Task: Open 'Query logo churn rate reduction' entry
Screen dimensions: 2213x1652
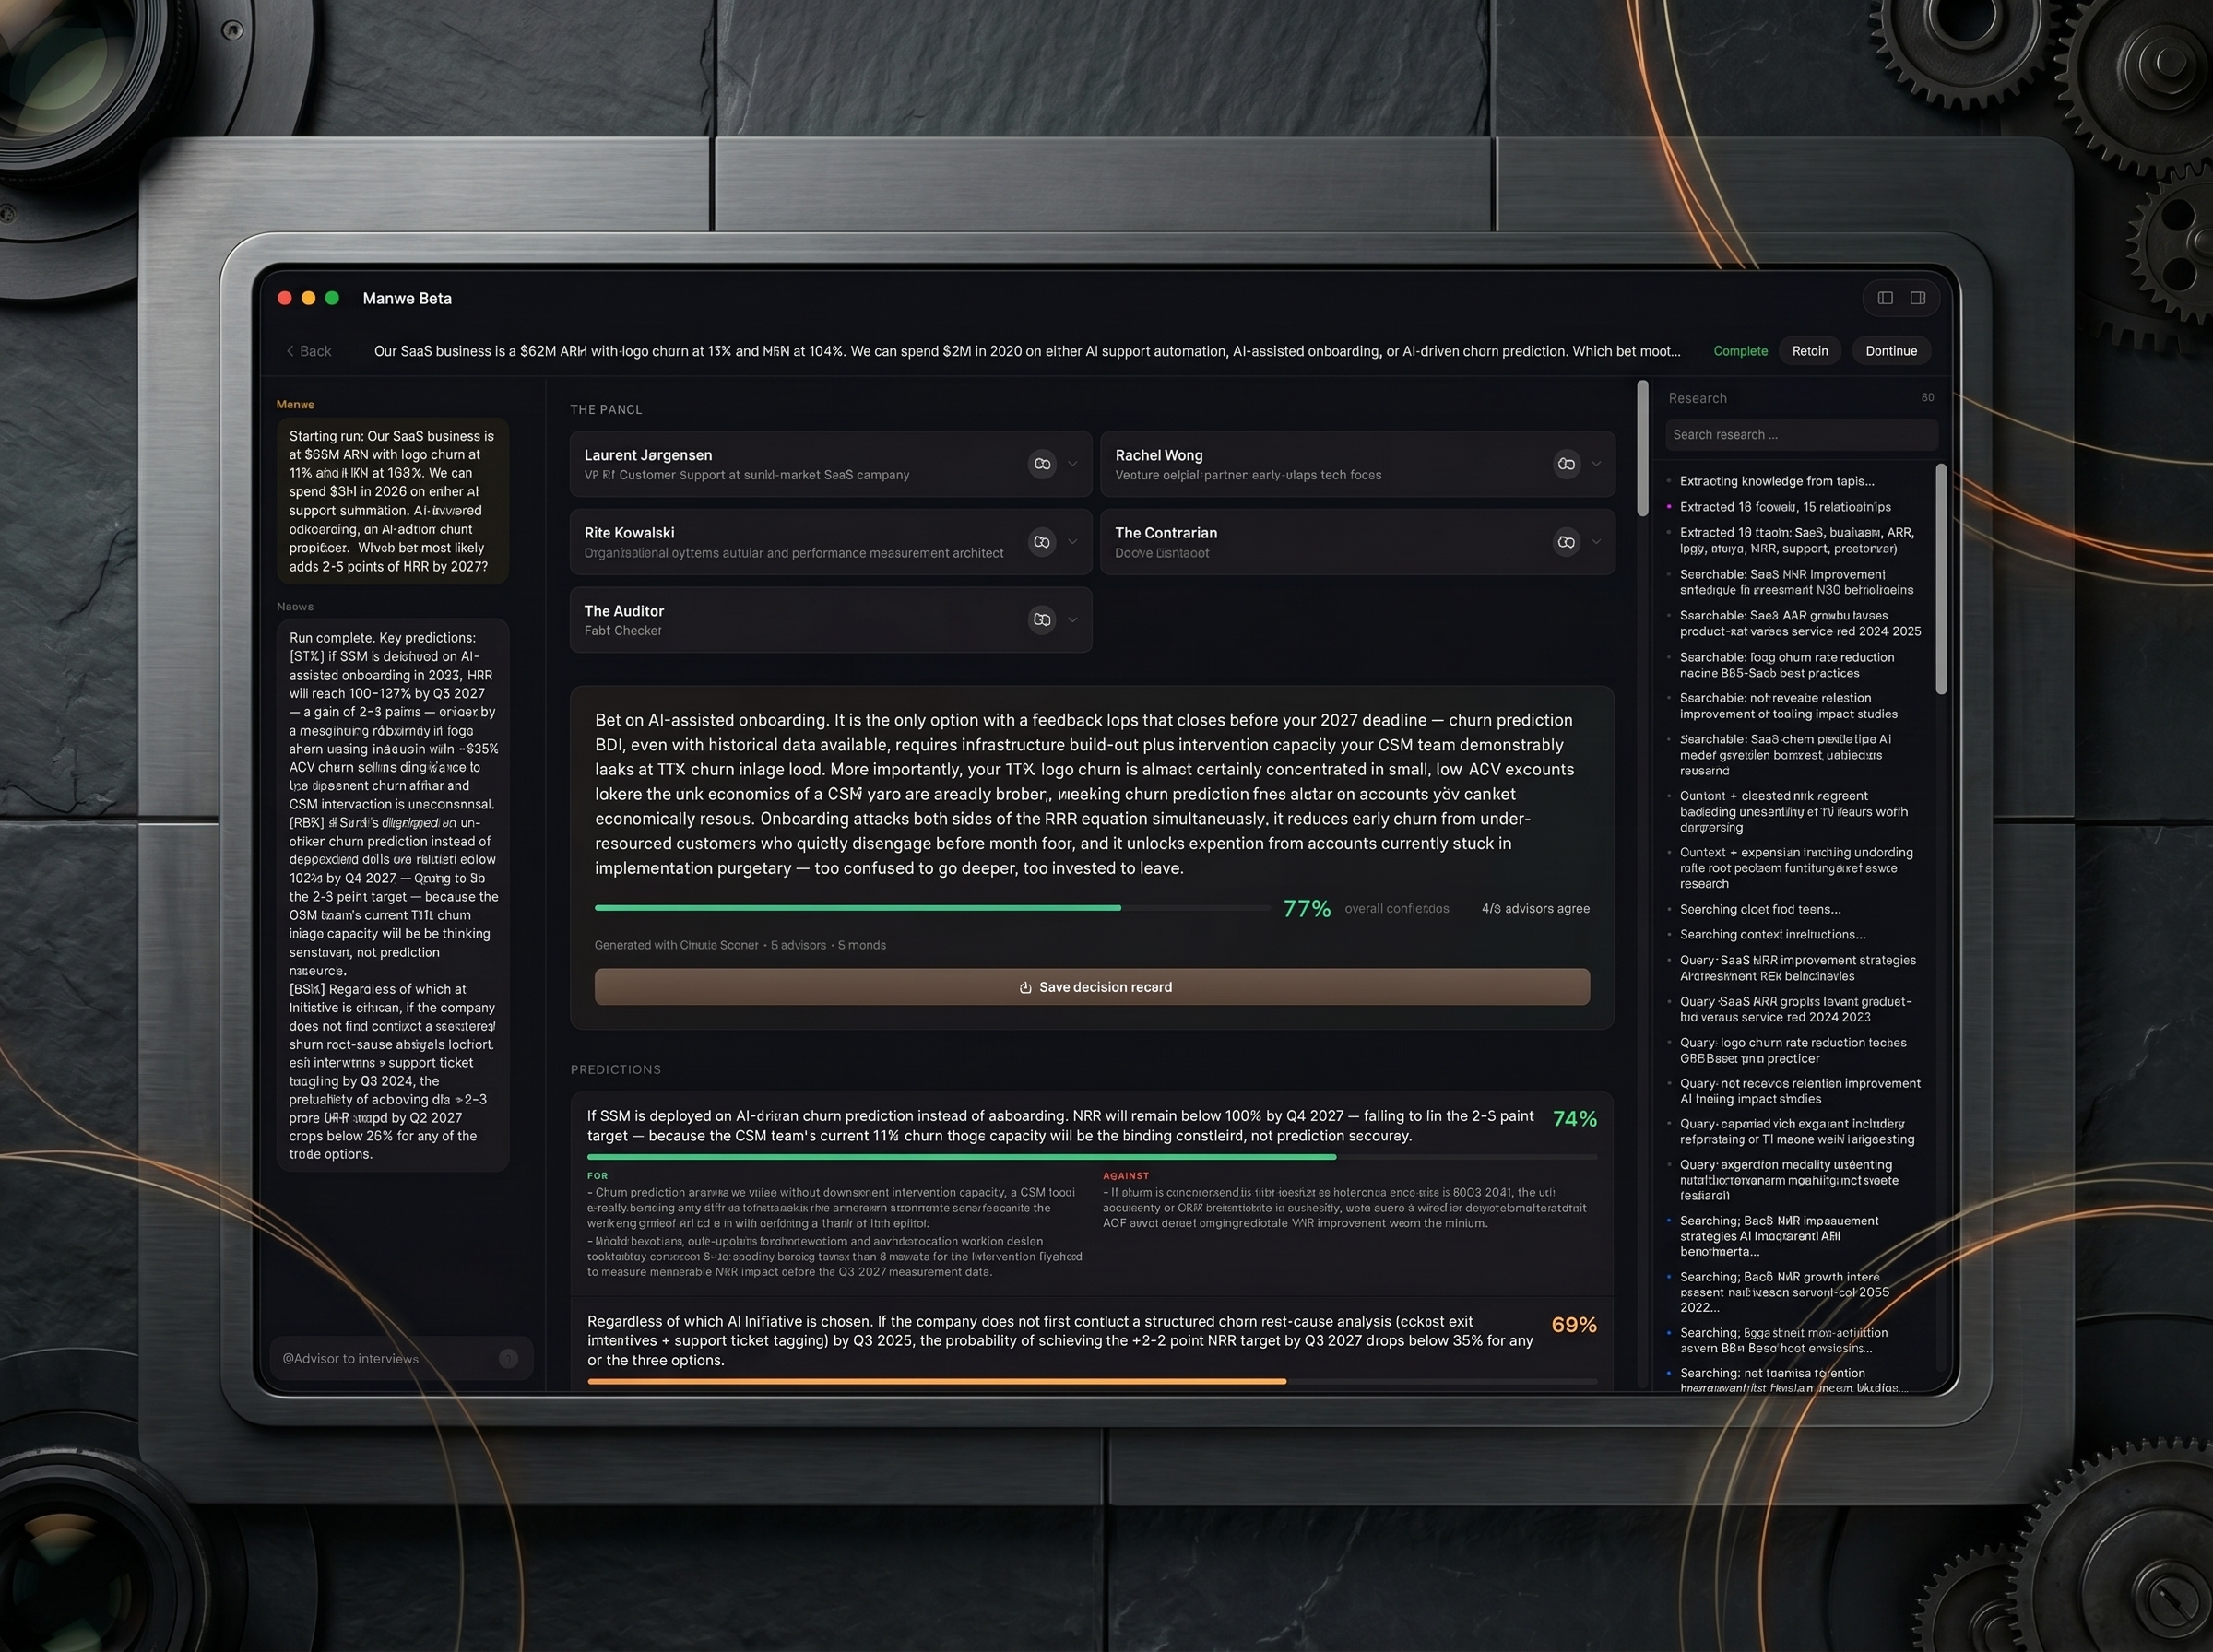Action: pyautogui.click(x=1792, y=1050)
